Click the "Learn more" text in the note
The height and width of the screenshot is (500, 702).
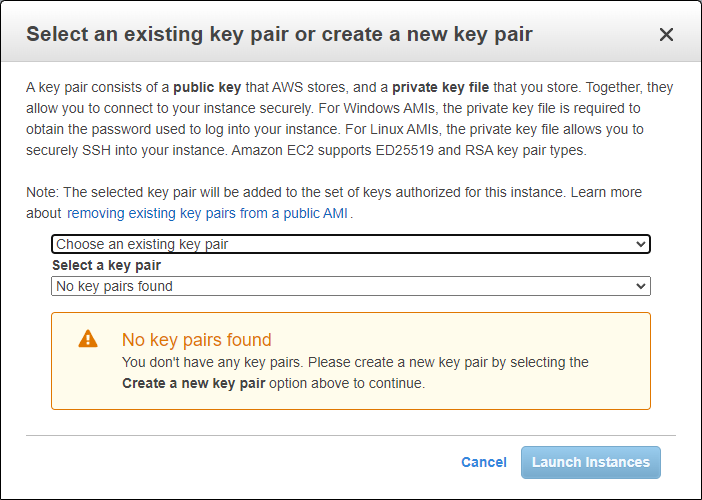[606, 192]
